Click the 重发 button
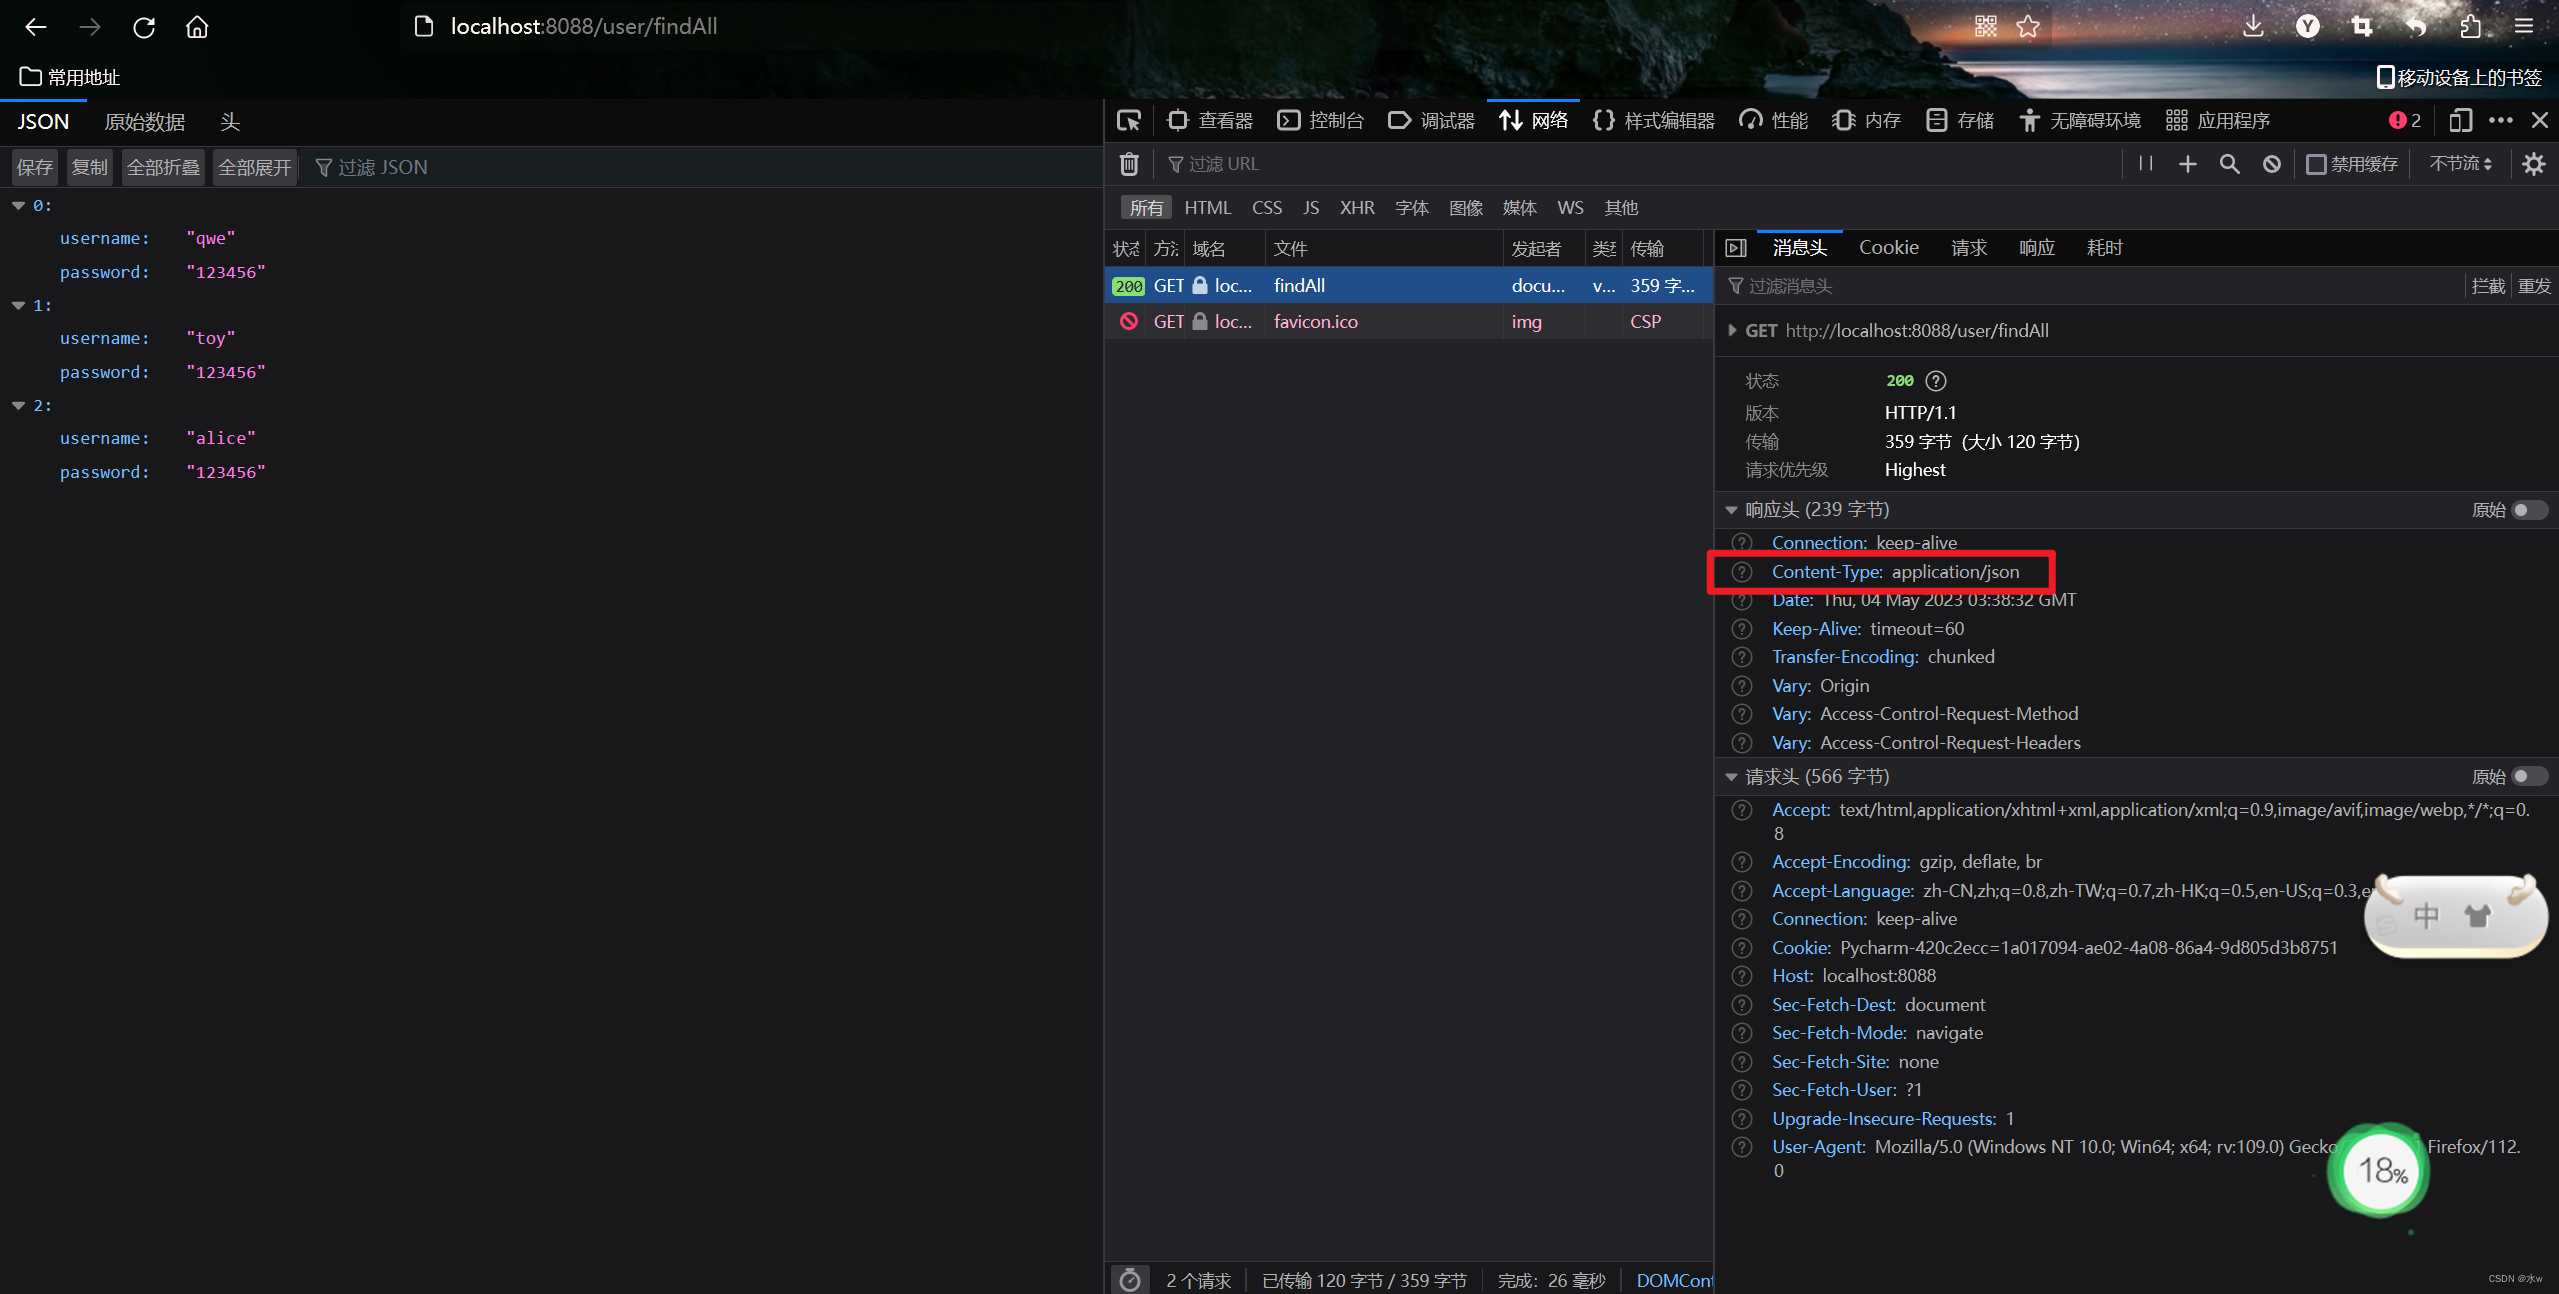This screenshot has height=1294, width=2559. coord(2534,287)
